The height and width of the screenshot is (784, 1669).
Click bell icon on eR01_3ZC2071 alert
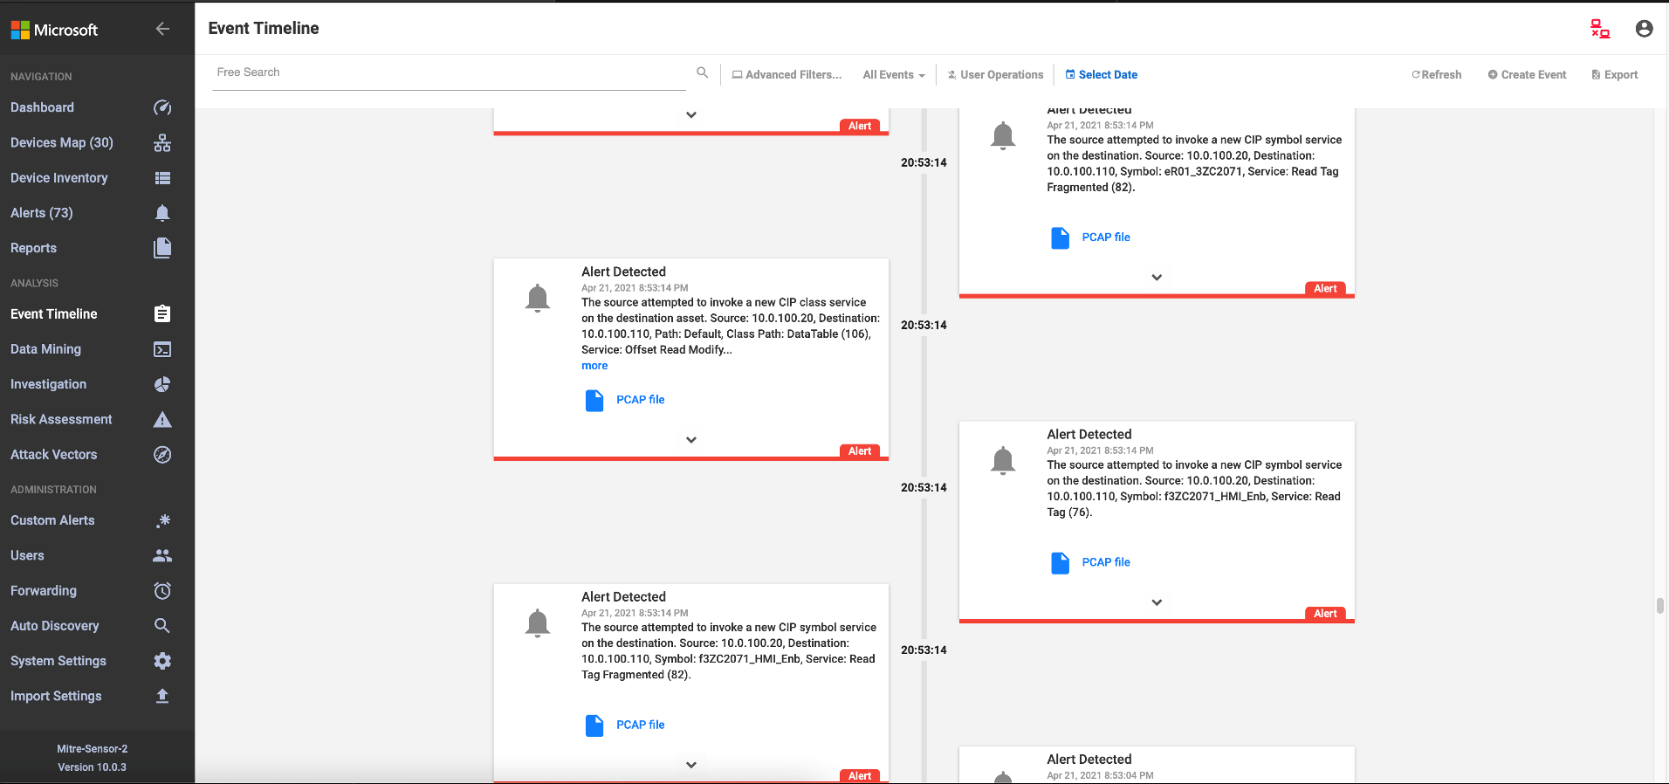(x=1003, y=135)
